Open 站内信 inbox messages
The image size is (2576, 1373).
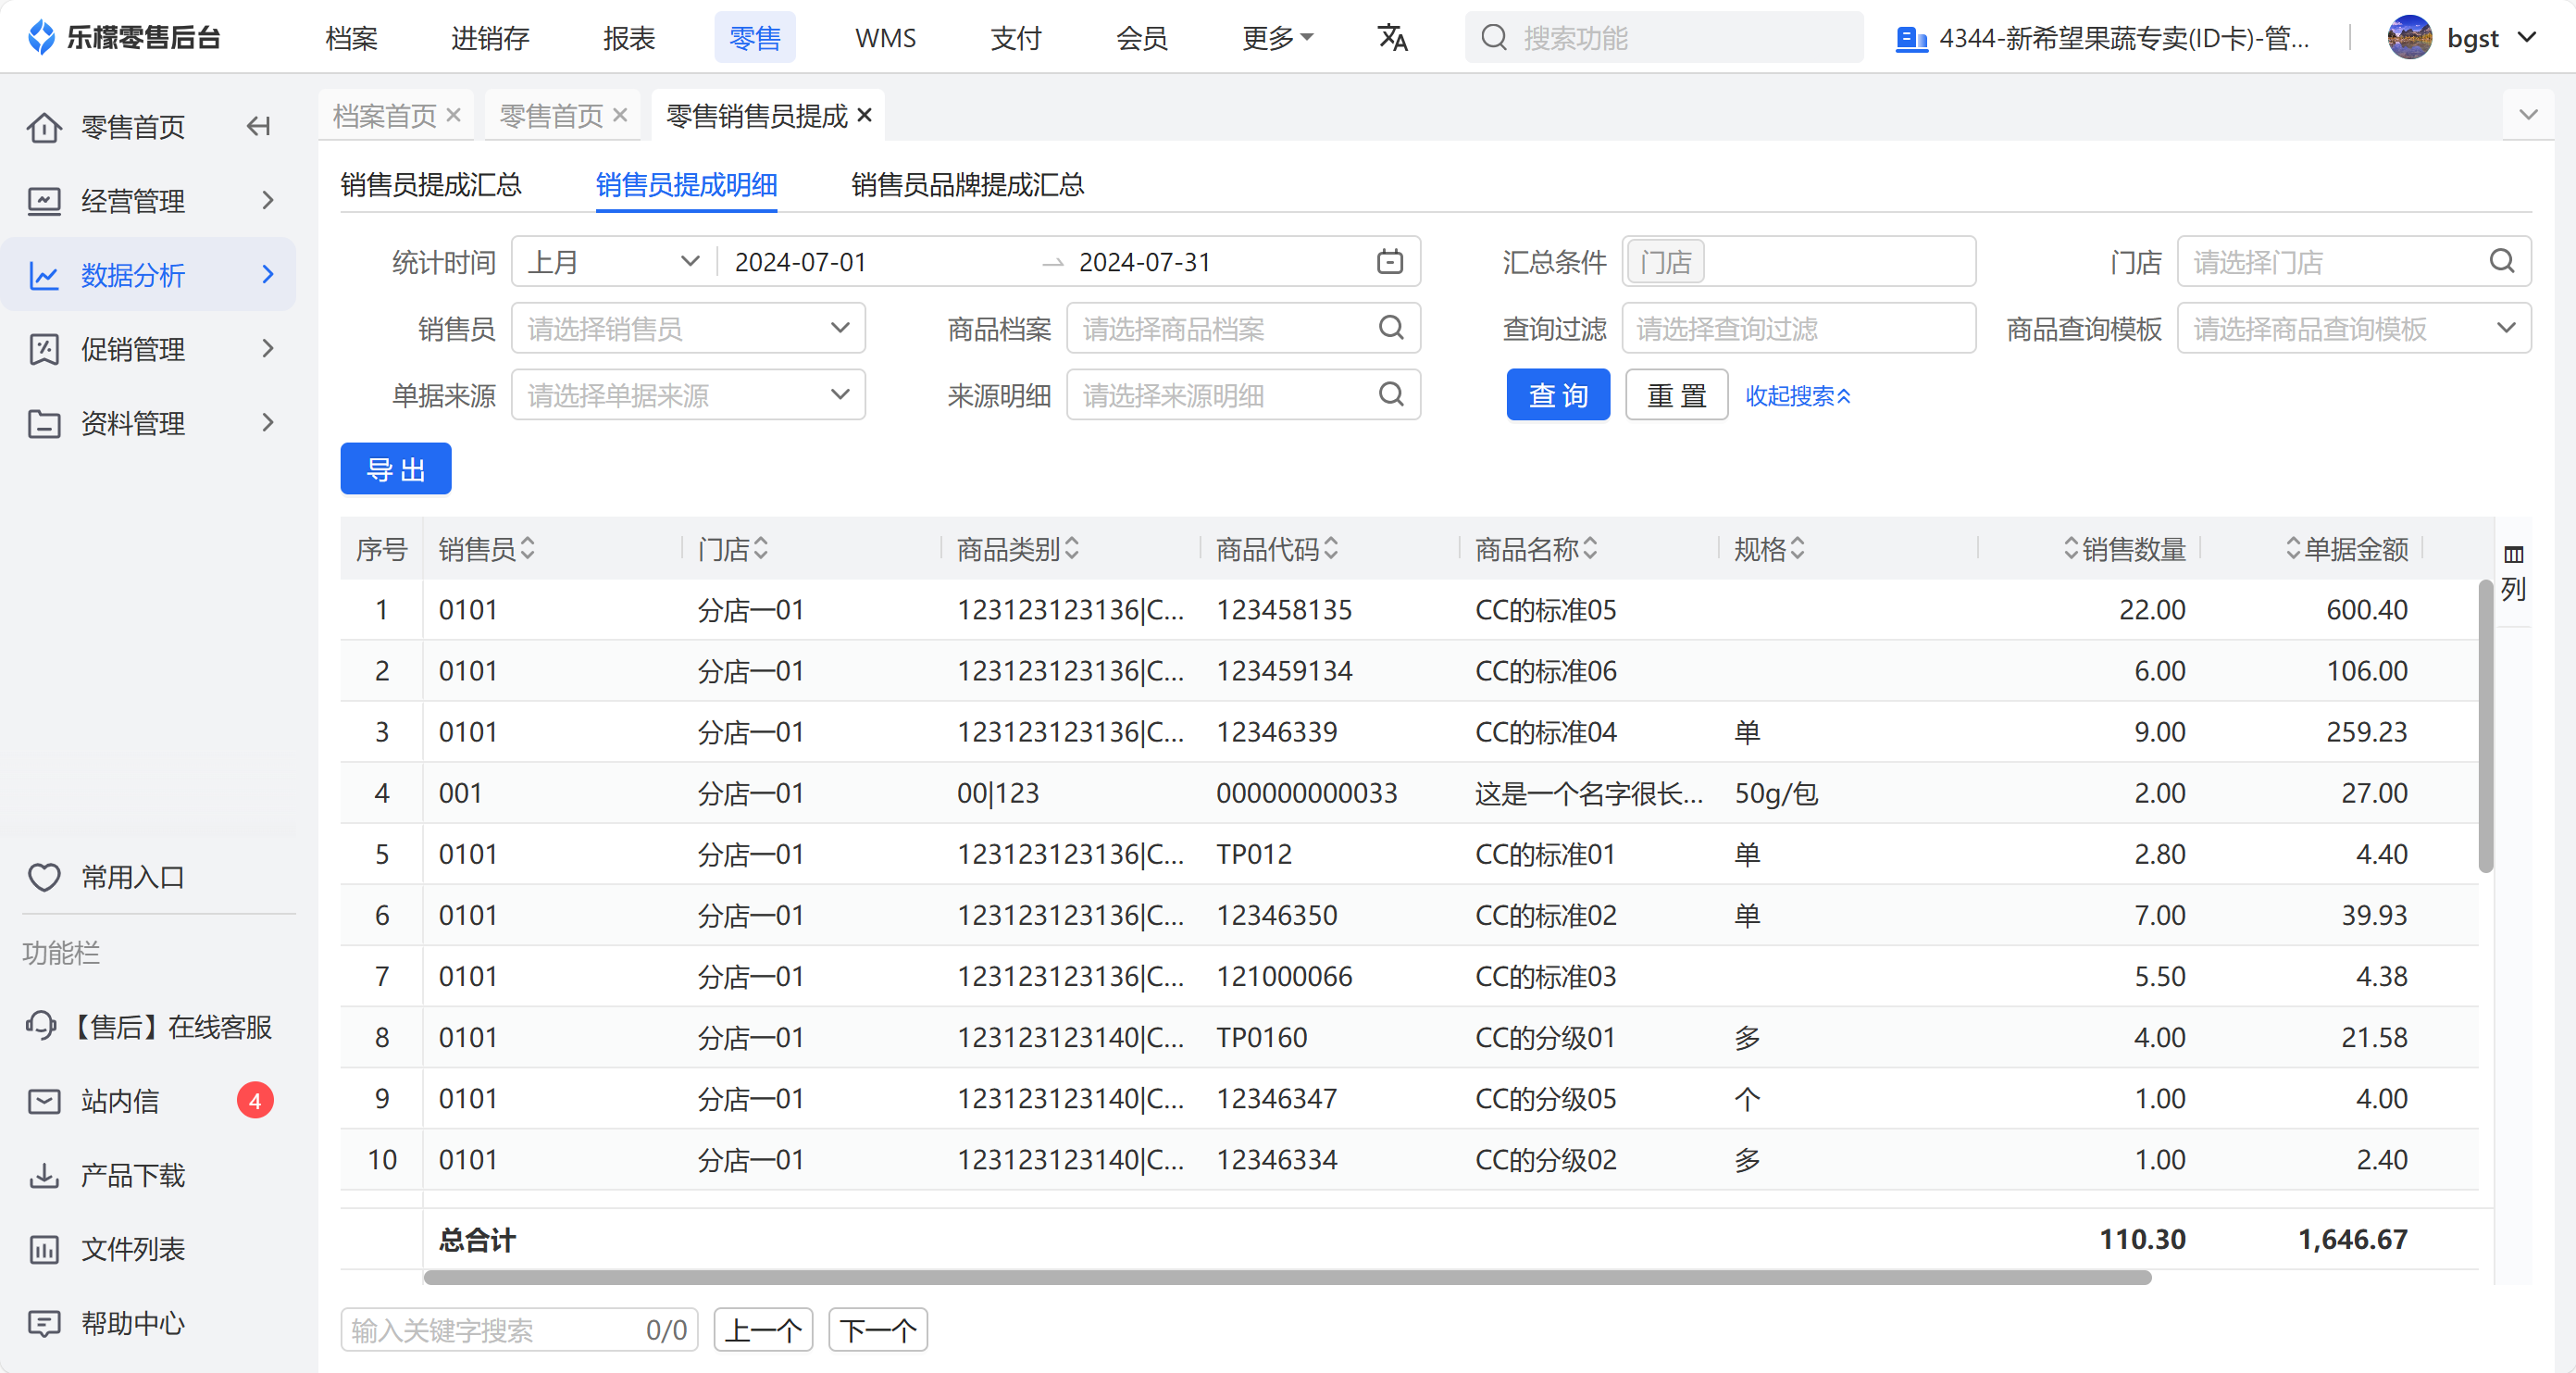pyautogui.click(x=120, y=1101)
